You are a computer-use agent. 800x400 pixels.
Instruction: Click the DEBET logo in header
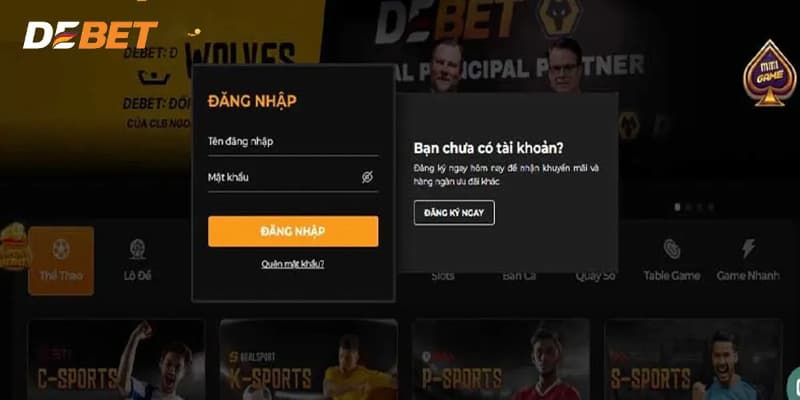[x=90, y=35]
